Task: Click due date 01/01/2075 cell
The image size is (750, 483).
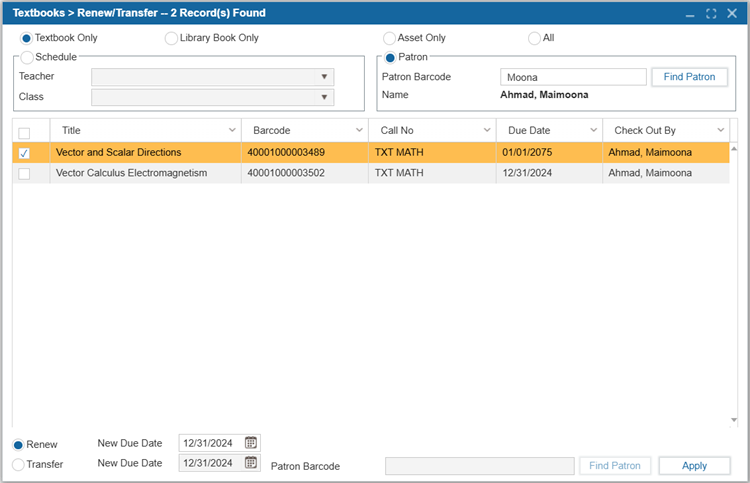Action: click(527, 152)
